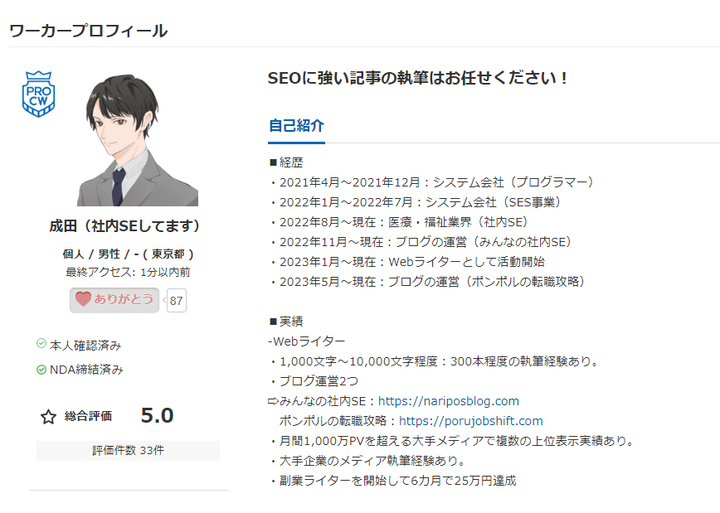The image size is (720, 513).
Task: Click the worker name 成田（社内SEしてます）
Action: [125, 226]
